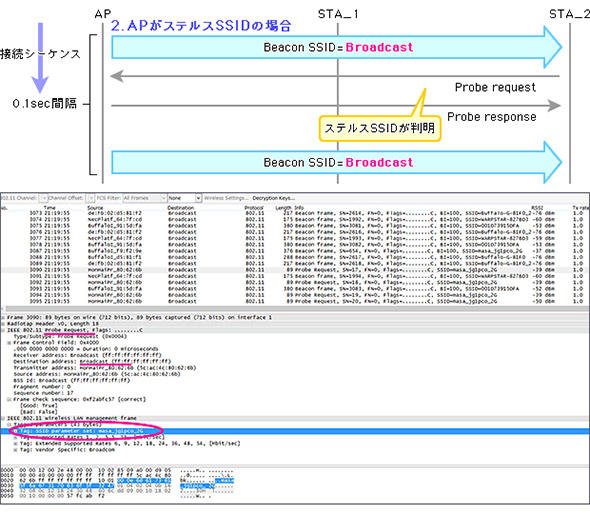
Task: Select the Fragment number line
Action: coord(42,386)
